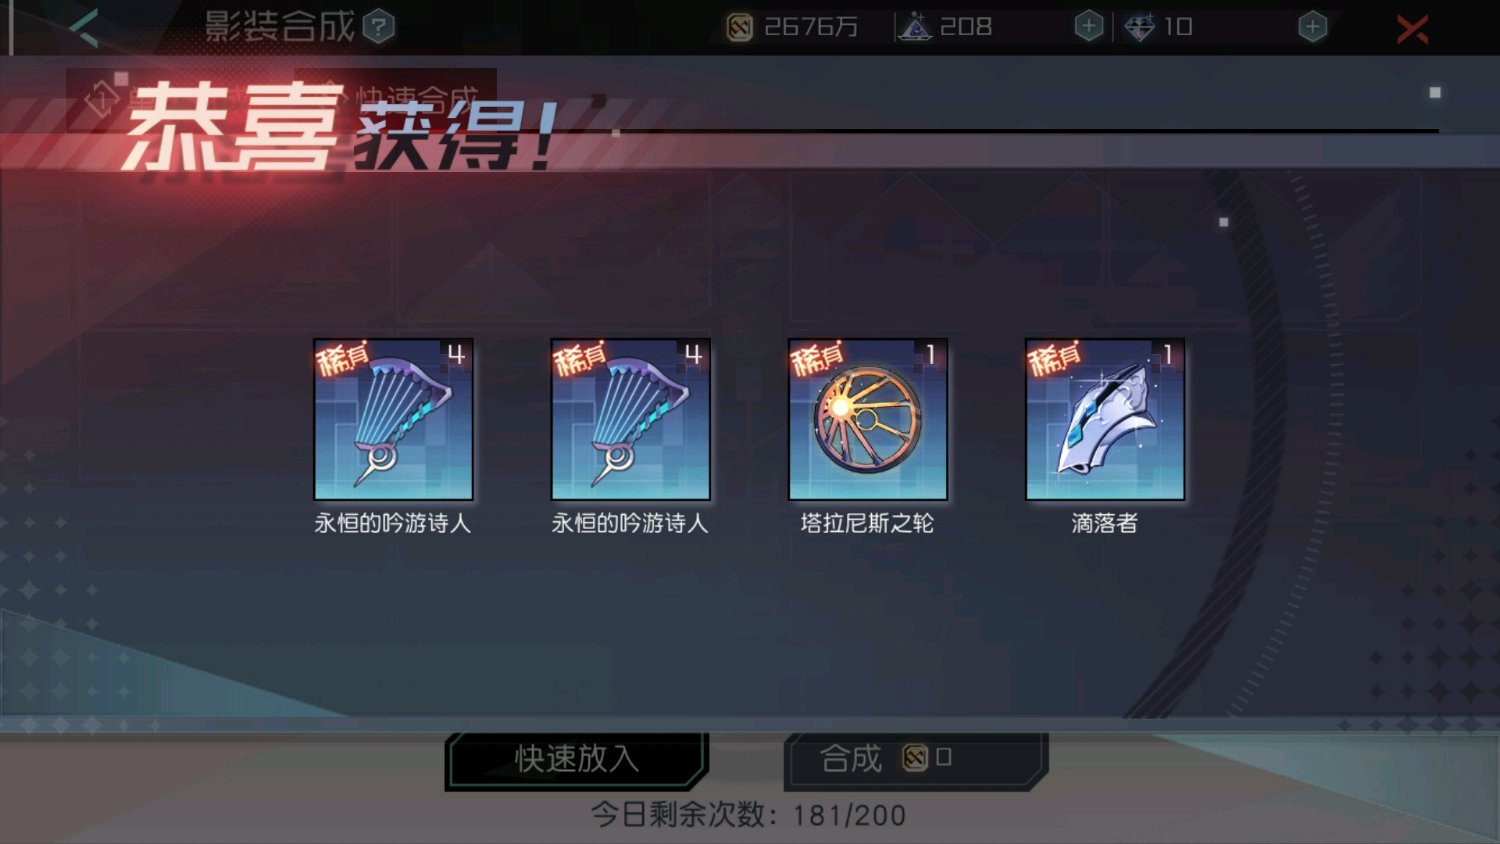Click the 快速放入 button
1500x844 pixels.
577,759
